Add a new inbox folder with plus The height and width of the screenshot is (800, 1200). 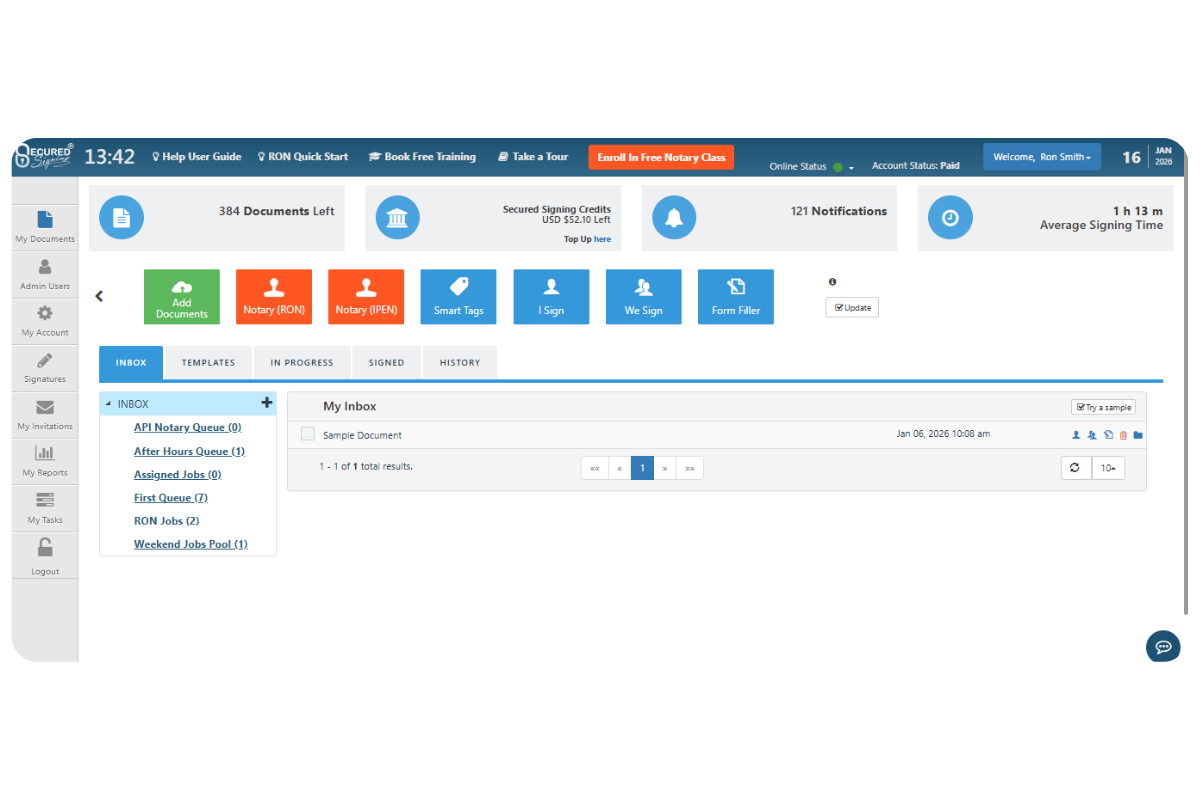[267, 403]
